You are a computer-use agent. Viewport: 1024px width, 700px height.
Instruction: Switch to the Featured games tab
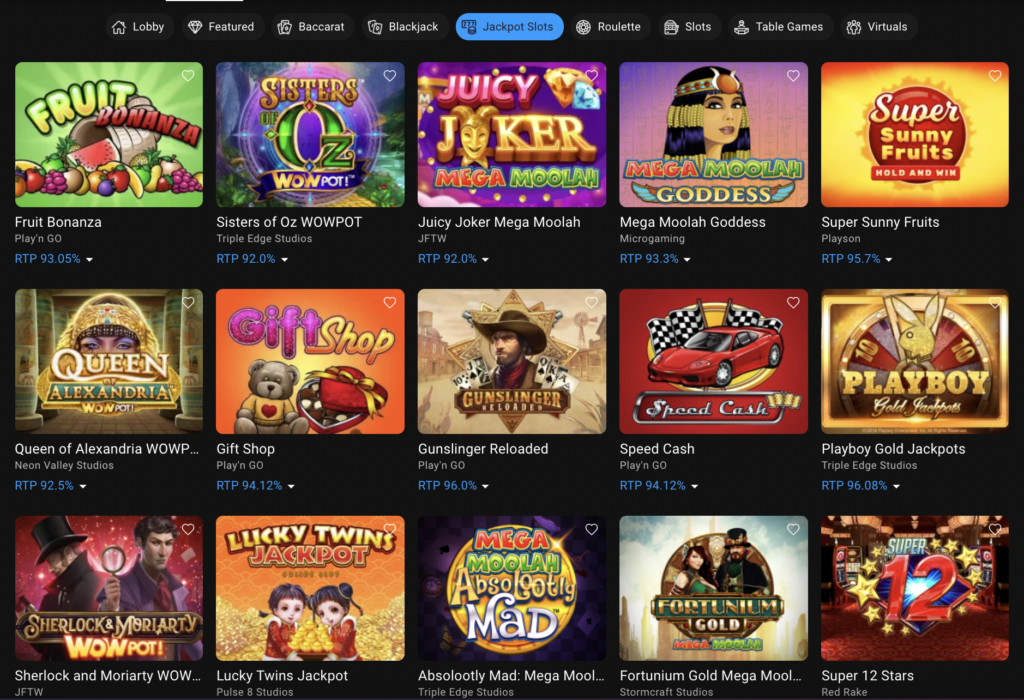(222, 27)
